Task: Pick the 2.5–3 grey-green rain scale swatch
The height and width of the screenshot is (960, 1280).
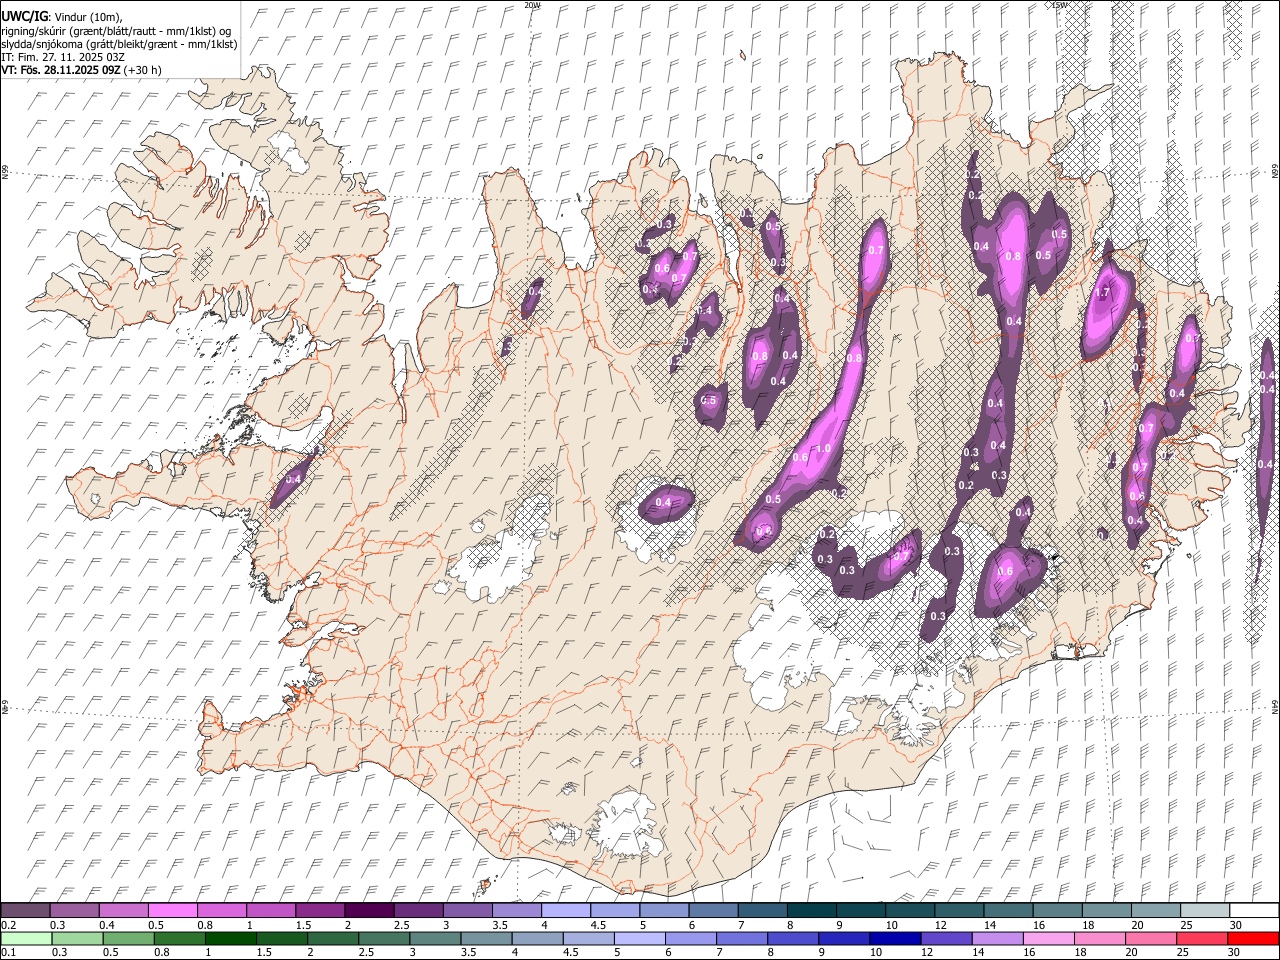Action: pyautogui.click(x=383, y=939)
